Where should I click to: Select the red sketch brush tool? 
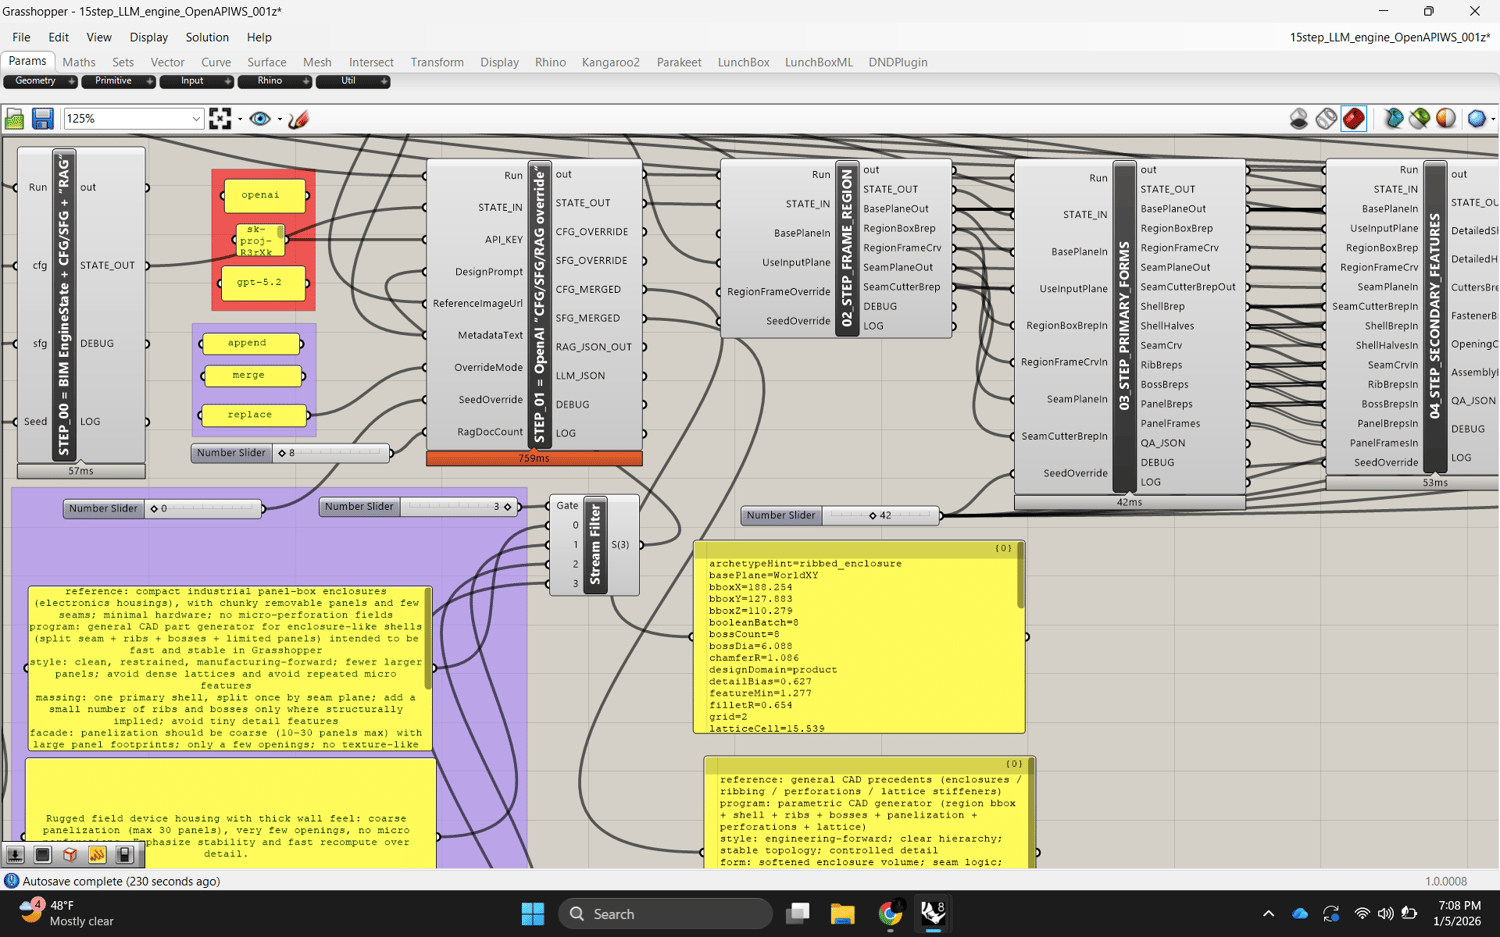(x=298, y=119)
